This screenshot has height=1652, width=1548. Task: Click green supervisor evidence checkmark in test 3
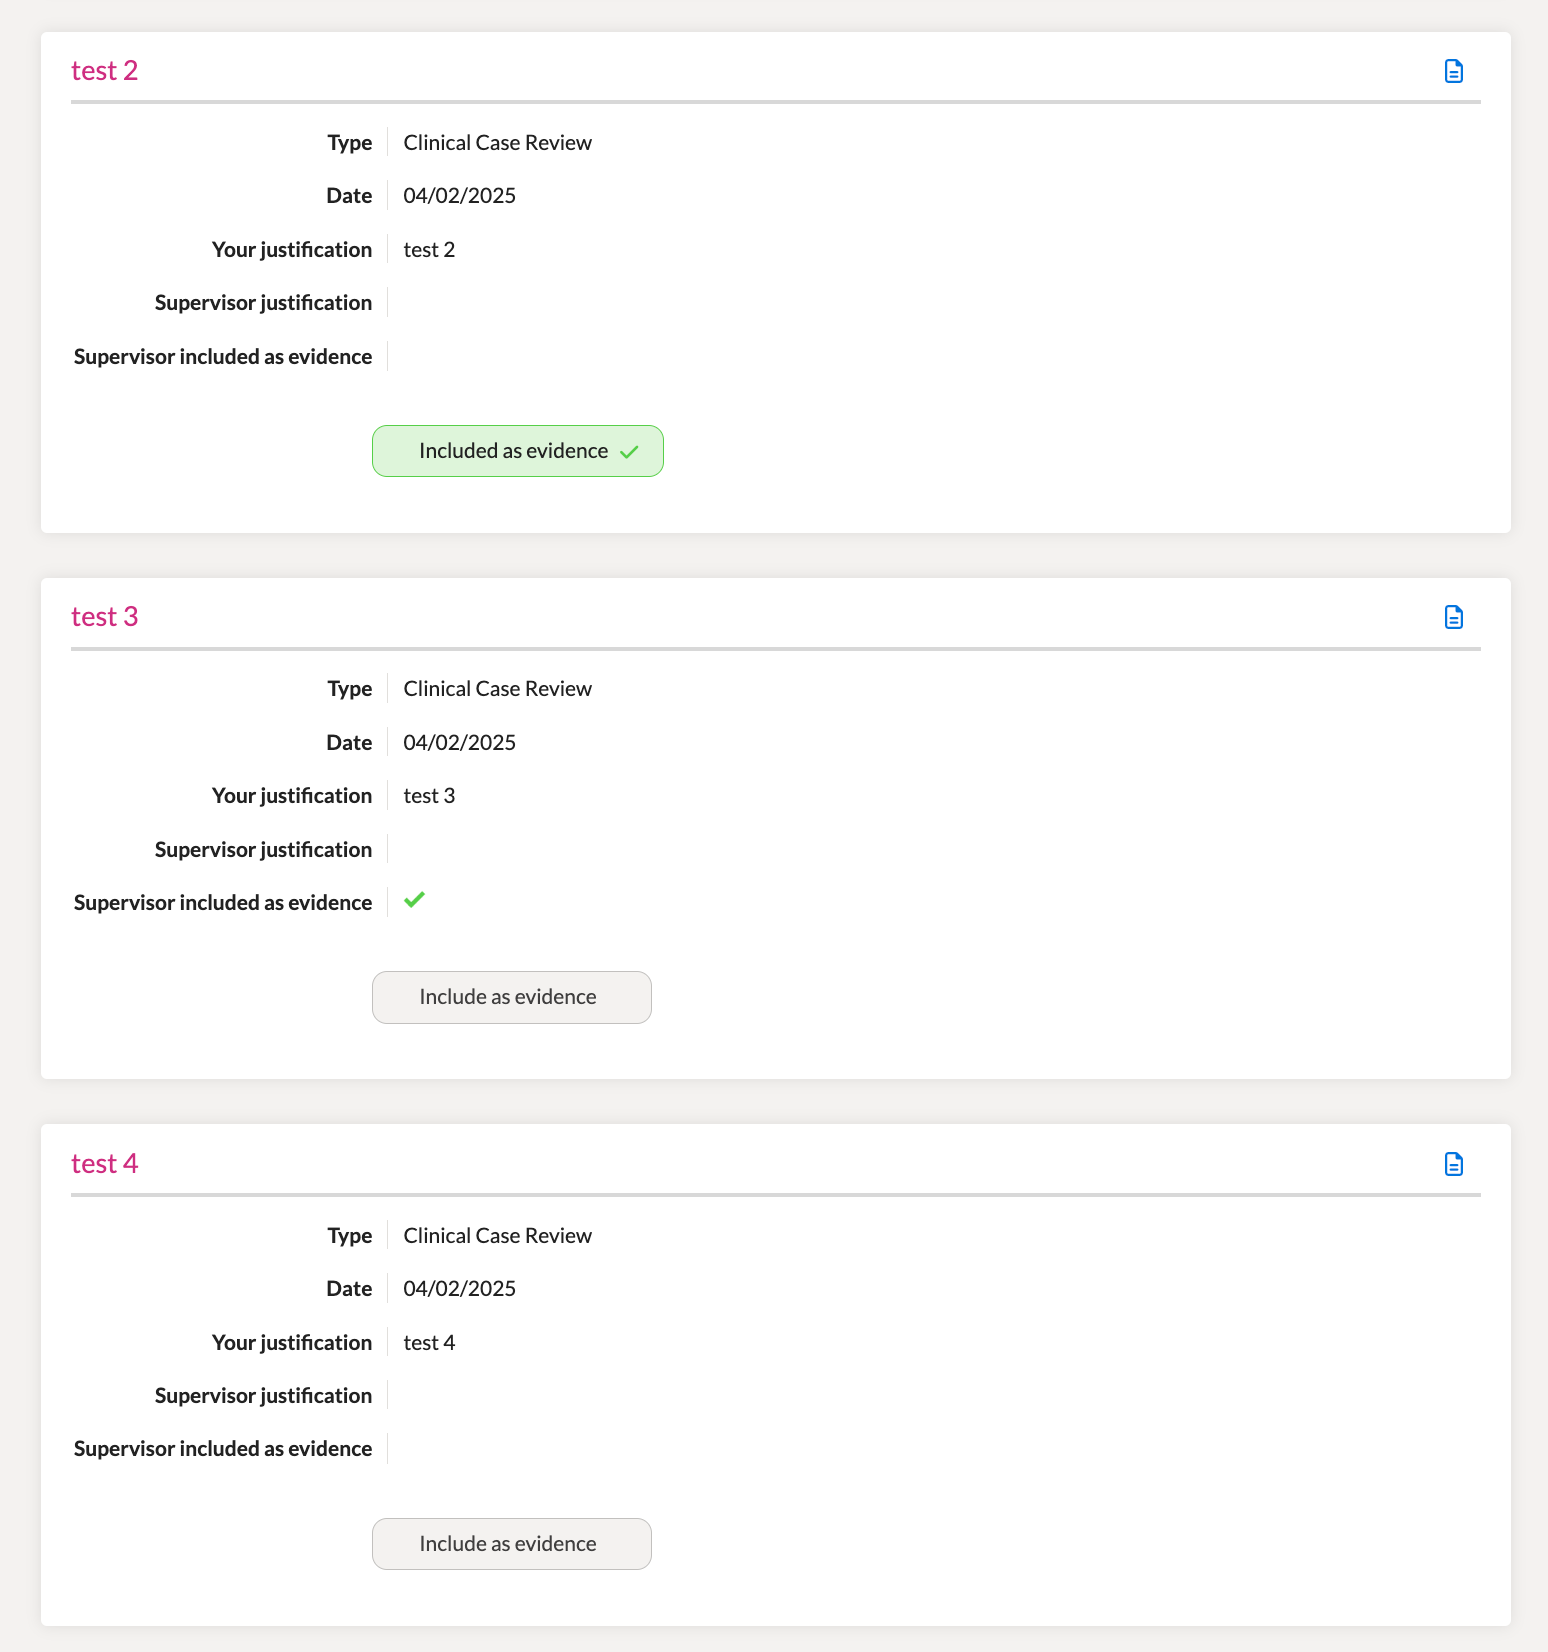414,900
